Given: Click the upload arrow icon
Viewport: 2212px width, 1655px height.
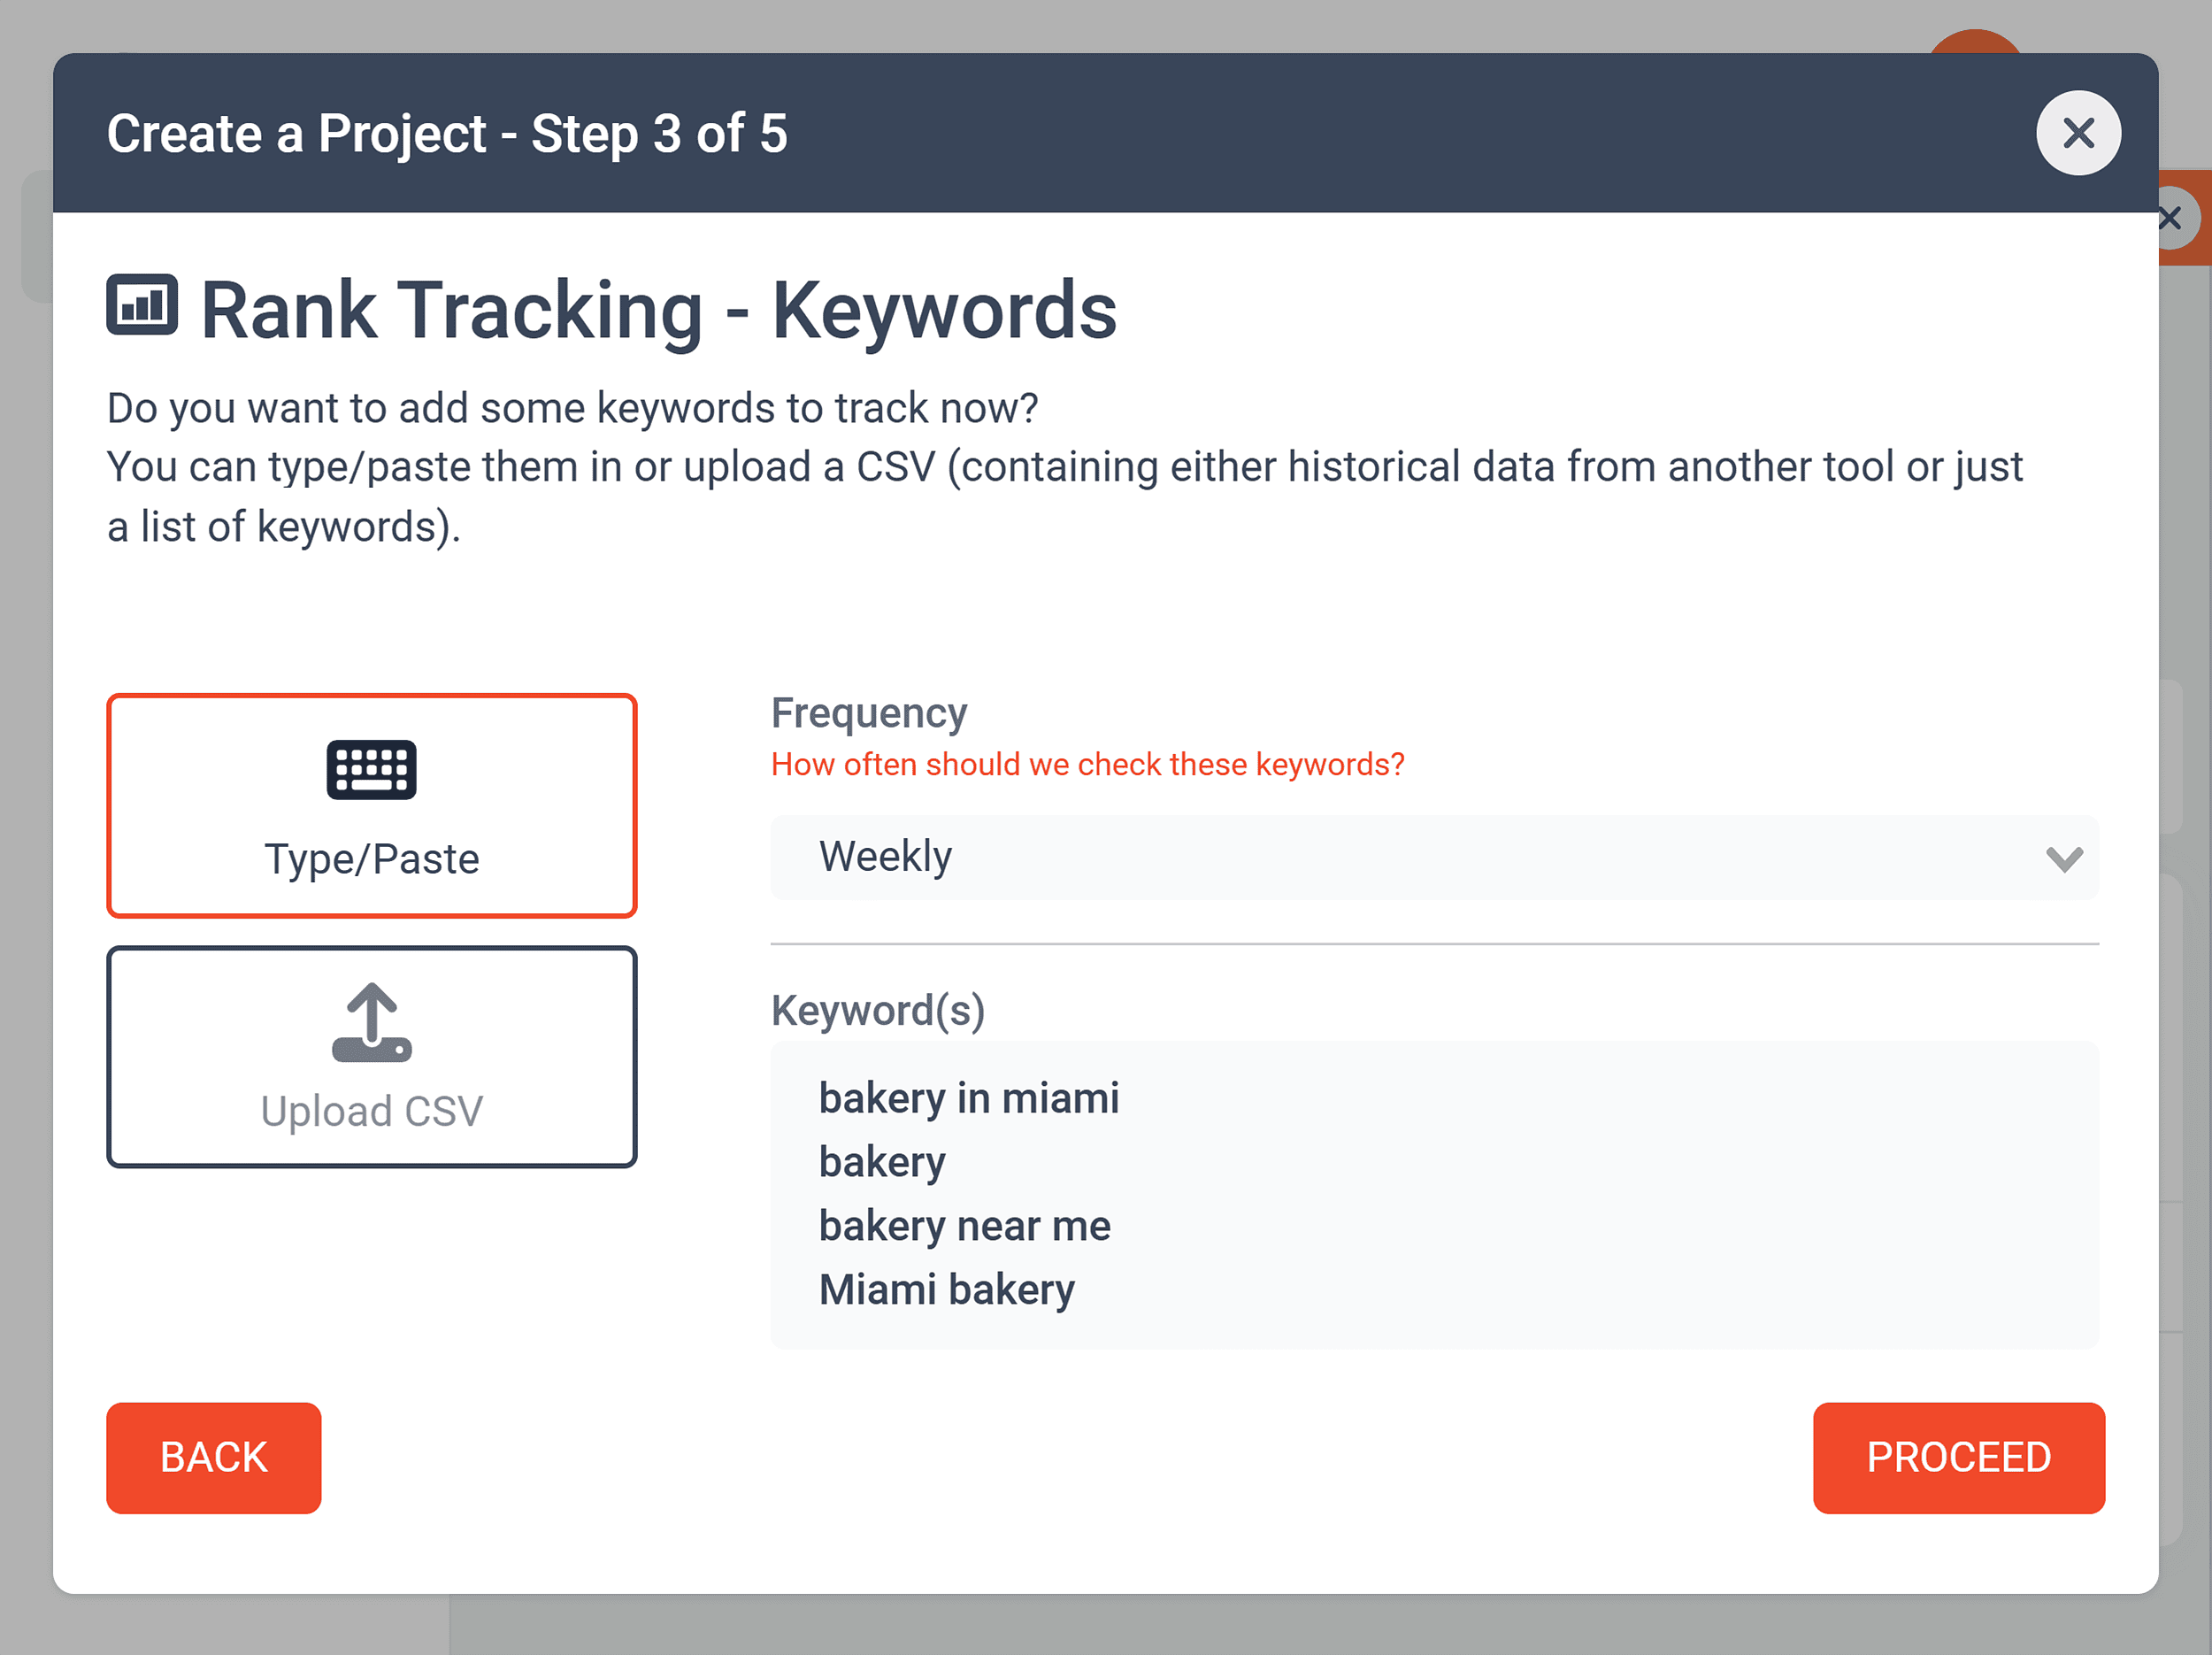Looking at the screenshot, I should point(371,1022).
